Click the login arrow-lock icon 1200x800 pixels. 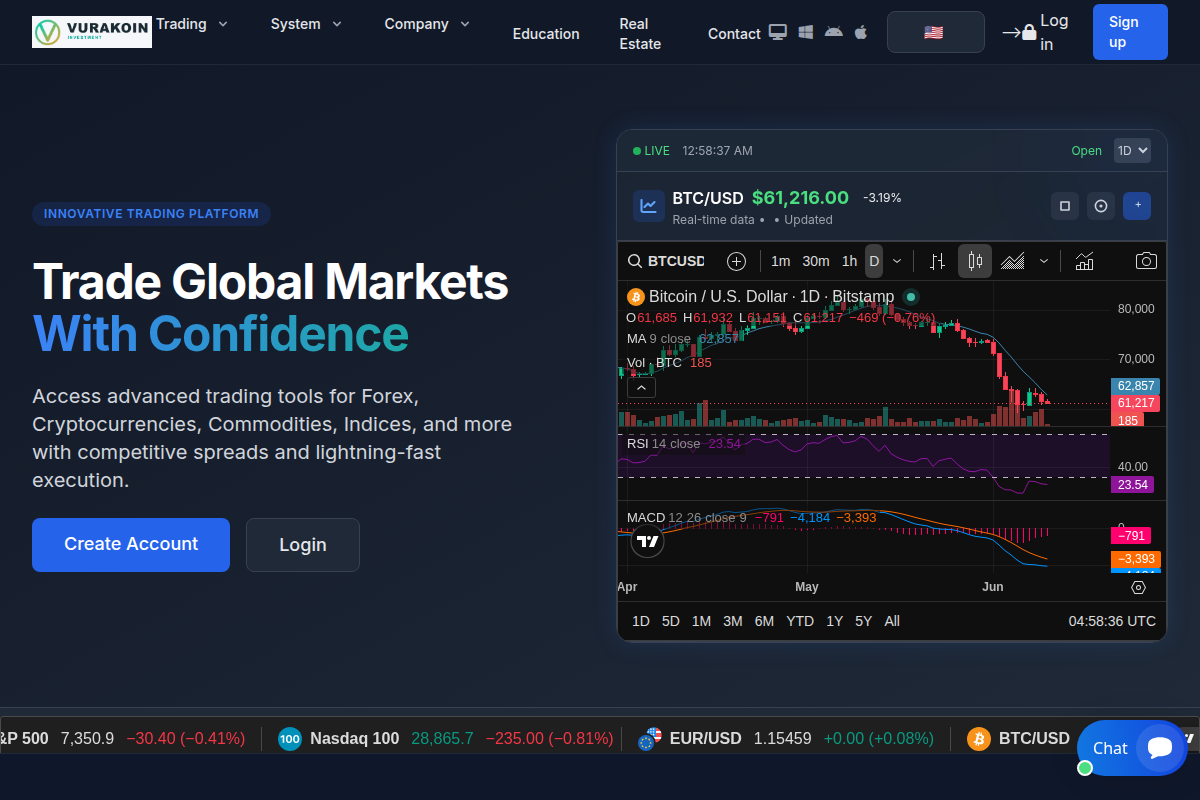pos(1019,33)
